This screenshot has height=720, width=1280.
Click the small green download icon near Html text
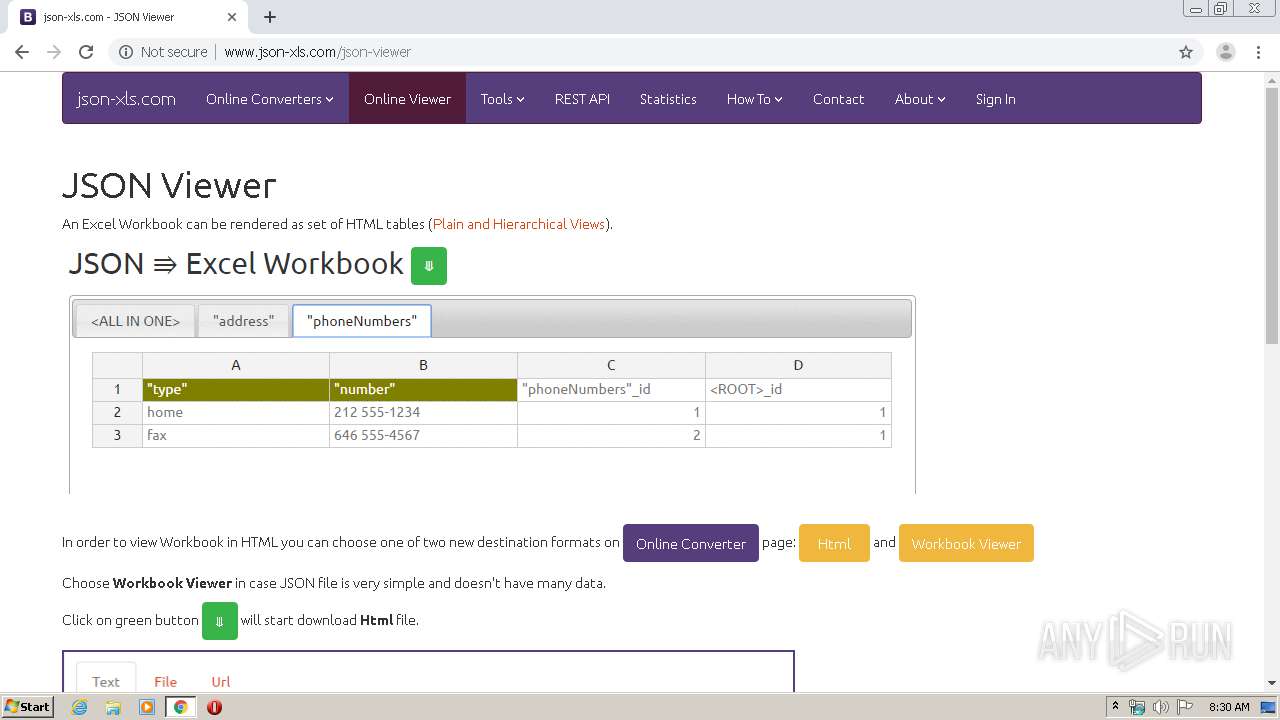[x=220, y=621]
